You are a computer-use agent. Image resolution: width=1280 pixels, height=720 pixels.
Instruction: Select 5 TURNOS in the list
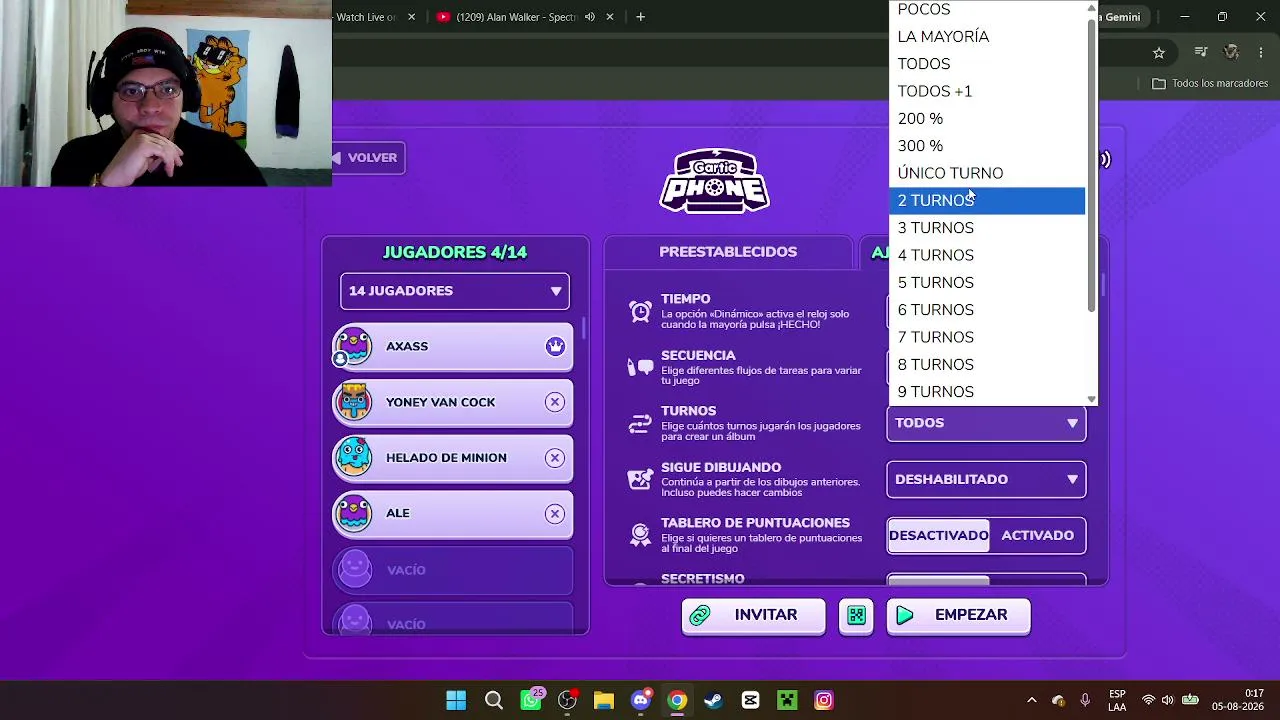(x=987, y=282)
